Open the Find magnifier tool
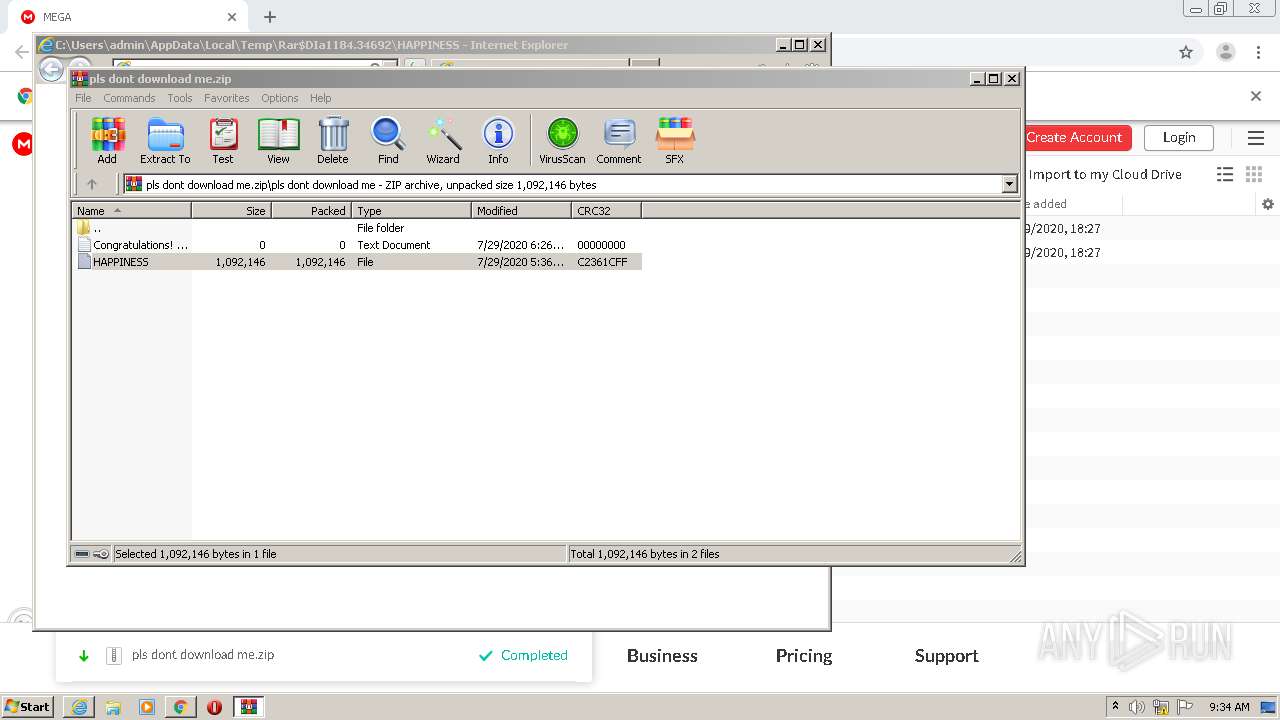1280x720 pixels. point(388,140)
